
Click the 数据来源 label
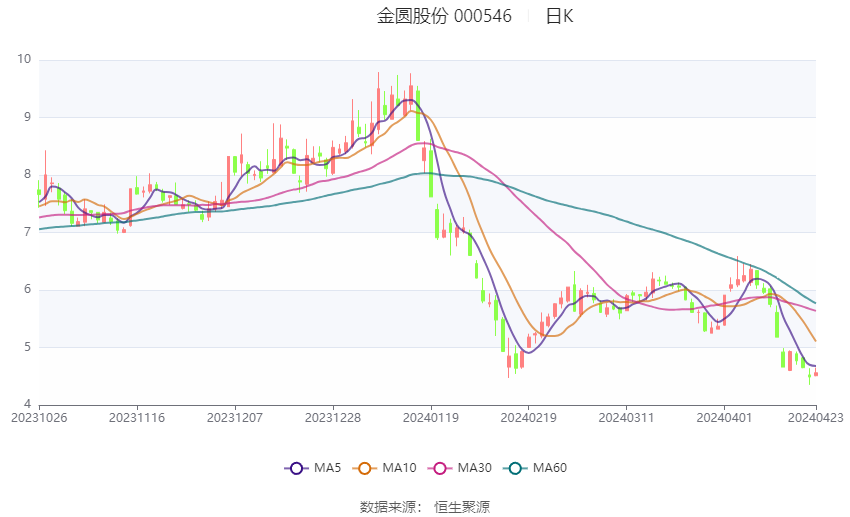click(x=388, y=507)
